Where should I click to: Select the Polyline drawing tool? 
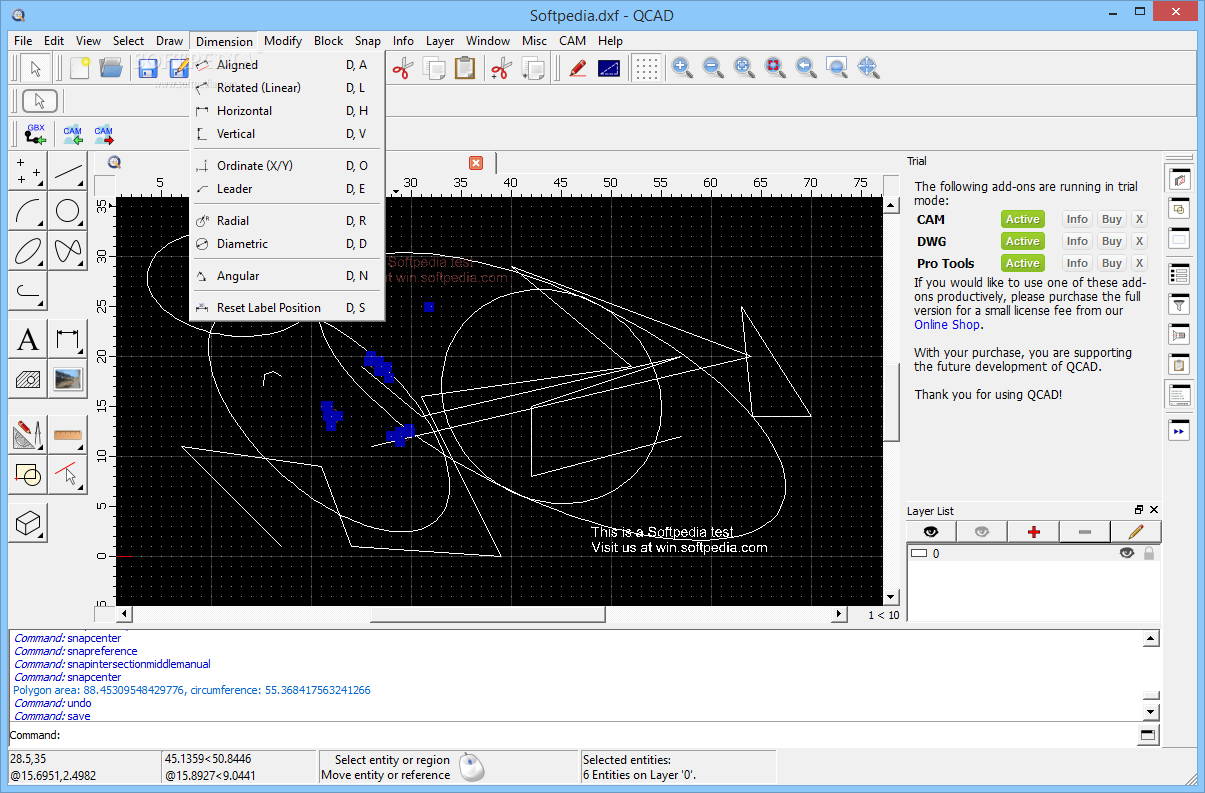coord(28,290)
